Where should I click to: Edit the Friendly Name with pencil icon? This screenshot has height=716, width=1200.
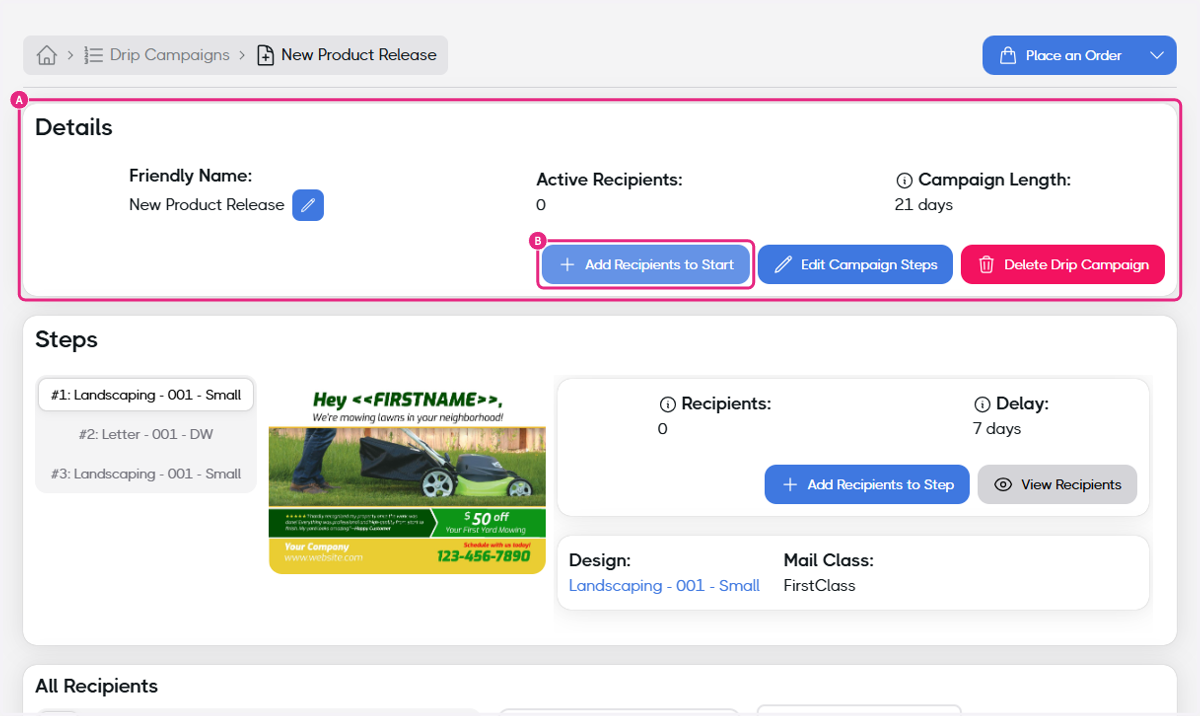pos(308,205)
